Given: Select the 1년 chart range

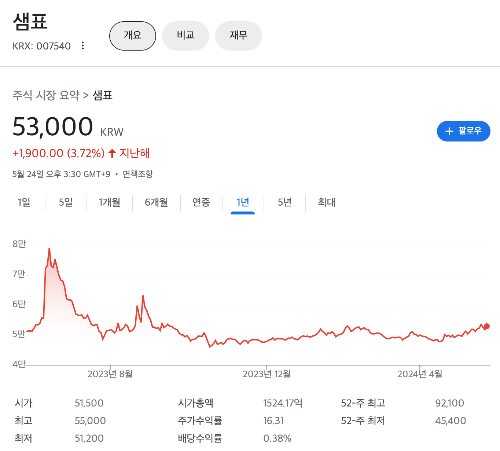Looking at the screenshot, I should (243, 202).
